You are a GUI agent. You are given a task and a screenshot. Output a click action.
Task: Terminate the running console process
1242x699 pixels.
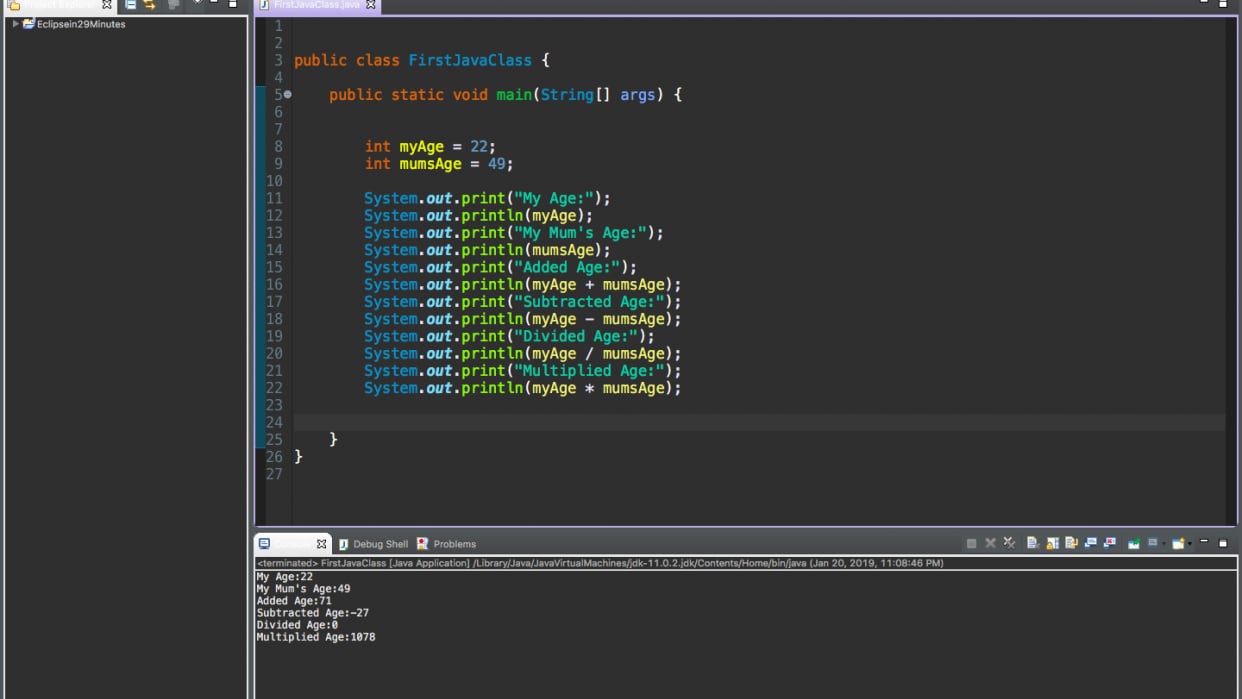[971, 543]
